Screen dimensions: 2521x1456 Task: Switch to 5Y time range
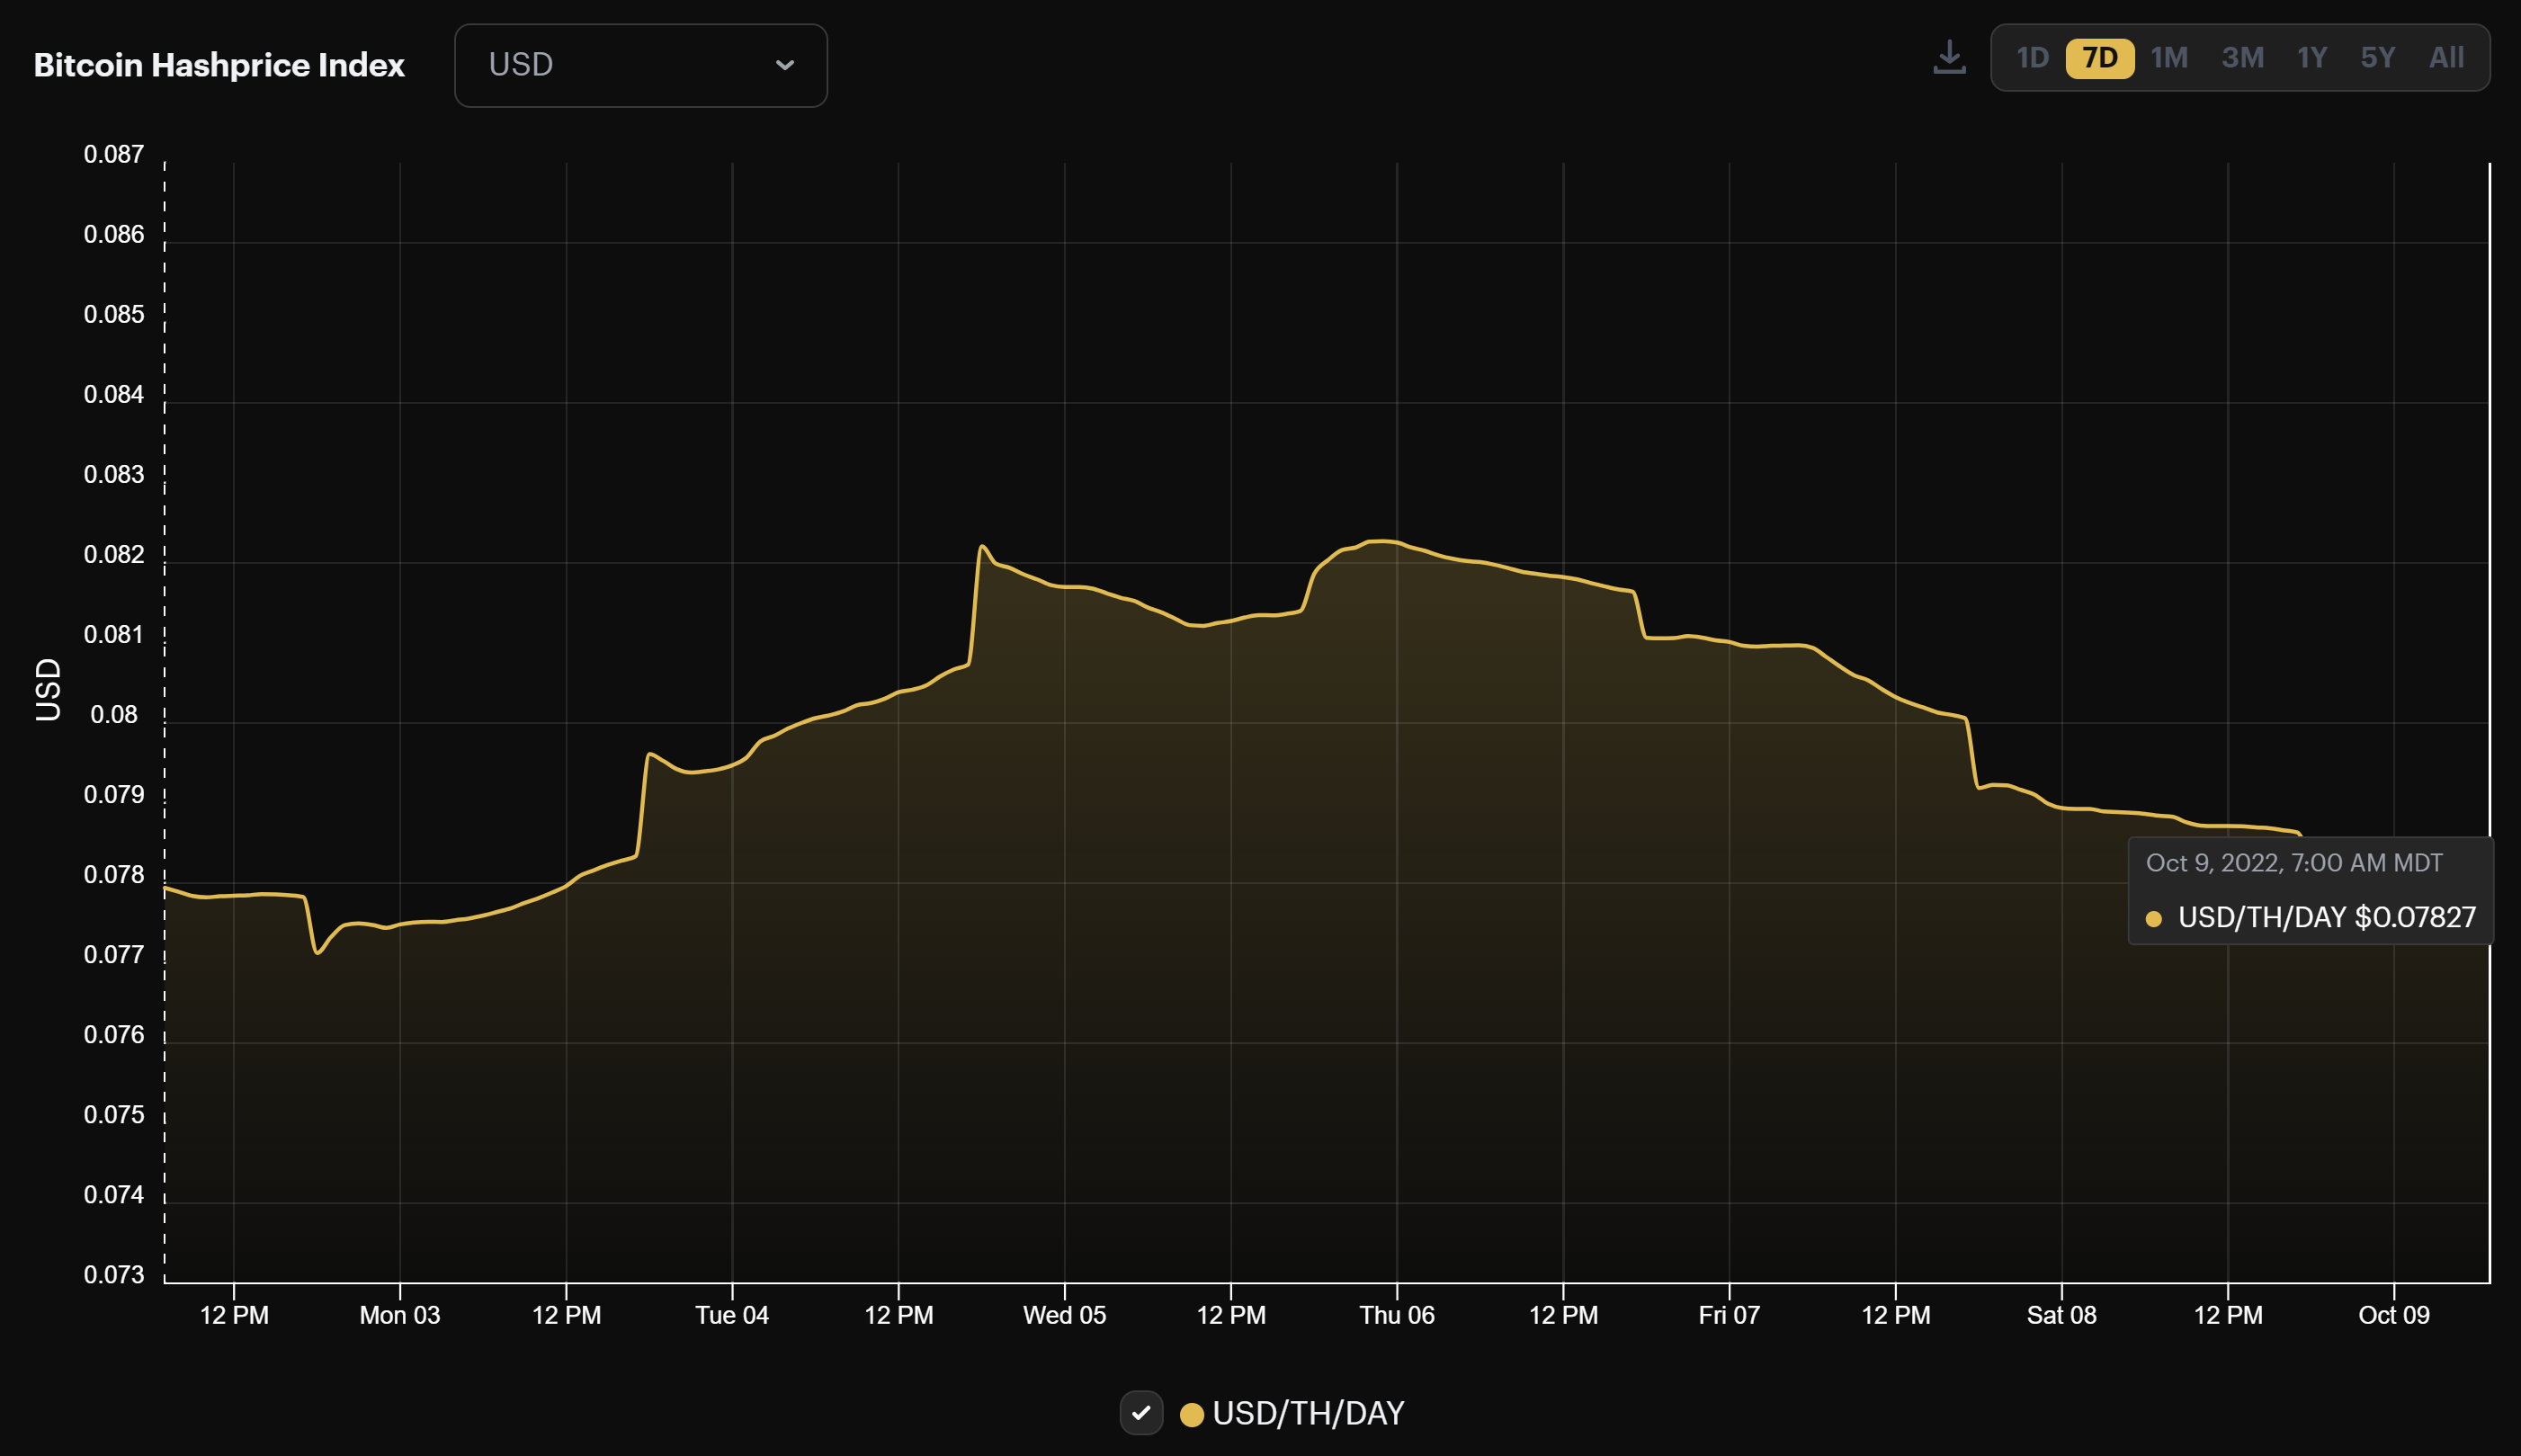tap(2378, 58)
